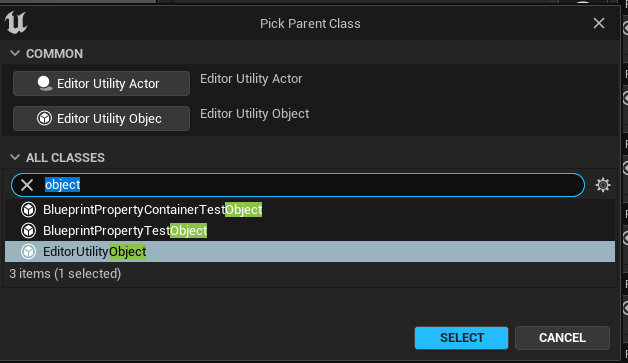Collapse the ALL CLASSES section chevron

tap(15, 157)
